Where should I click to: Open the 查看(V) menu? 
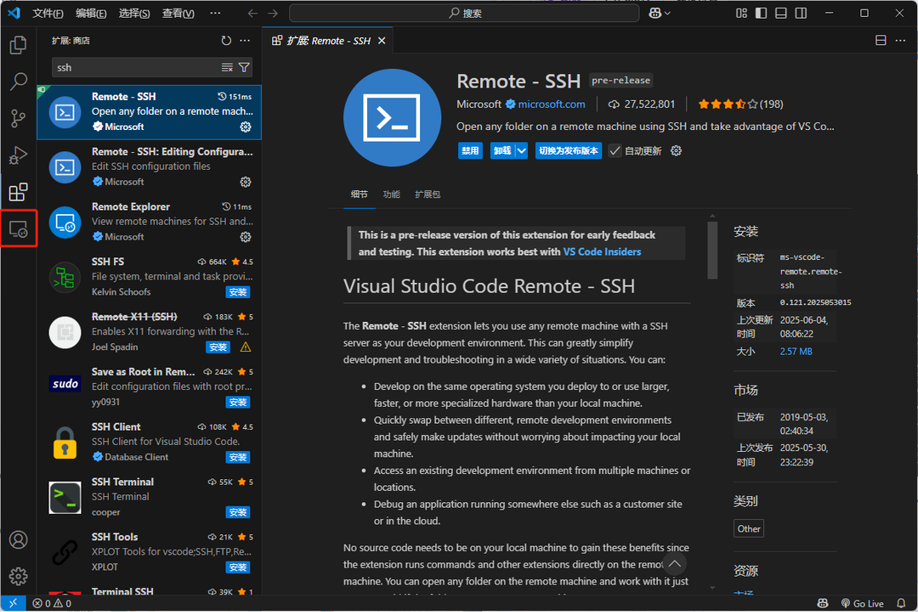click(x=178, y=13)
